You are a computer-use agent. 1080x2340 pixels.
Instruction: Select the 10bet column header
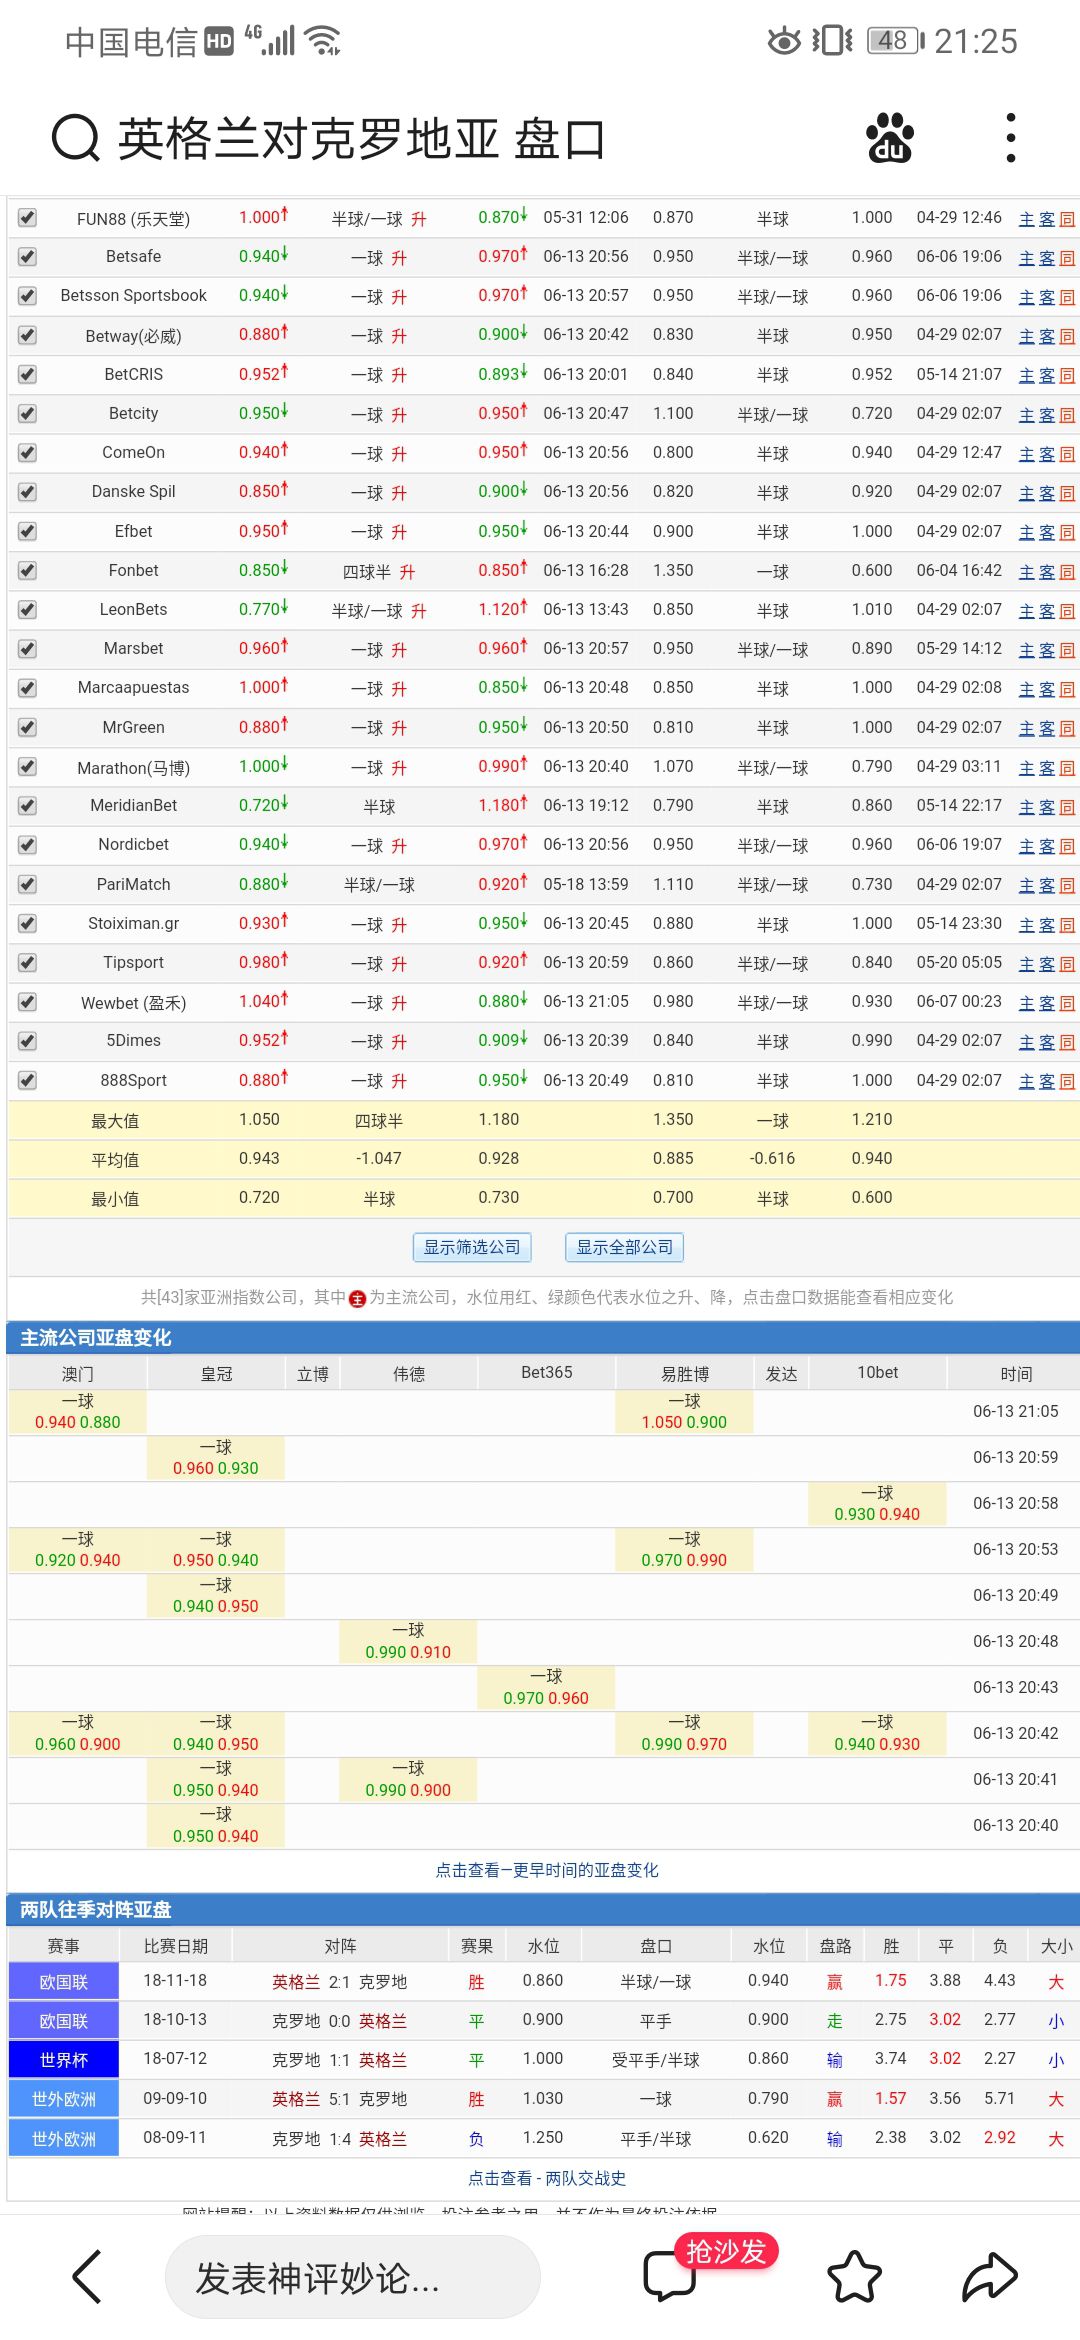coord(877,1373)
